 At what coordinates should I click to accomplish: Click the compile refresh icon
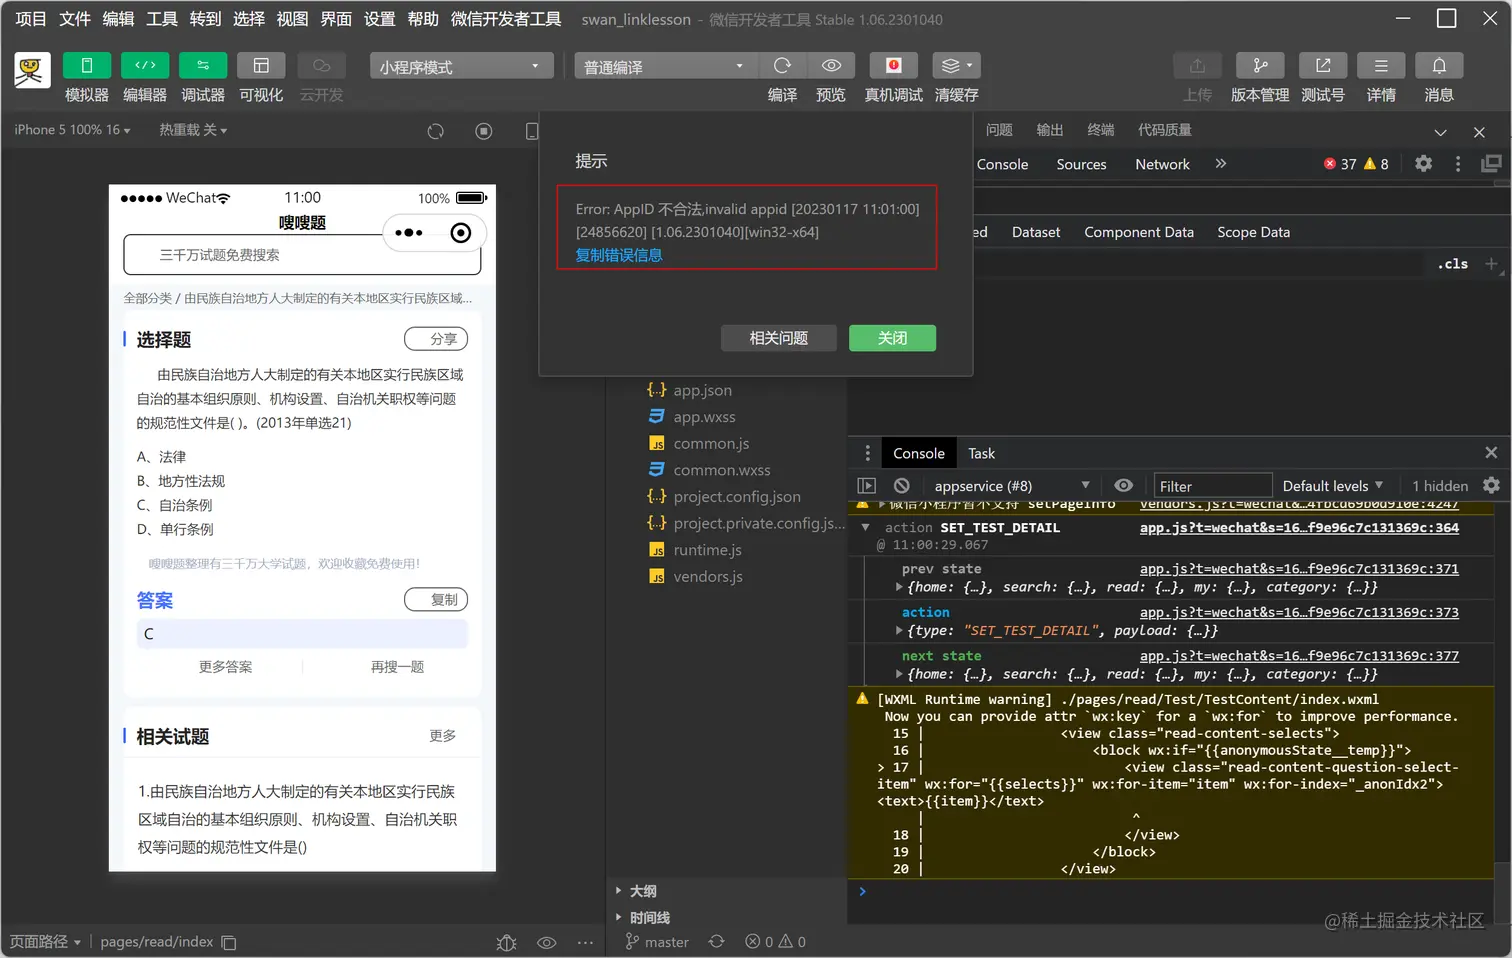[x=782, y=65]
